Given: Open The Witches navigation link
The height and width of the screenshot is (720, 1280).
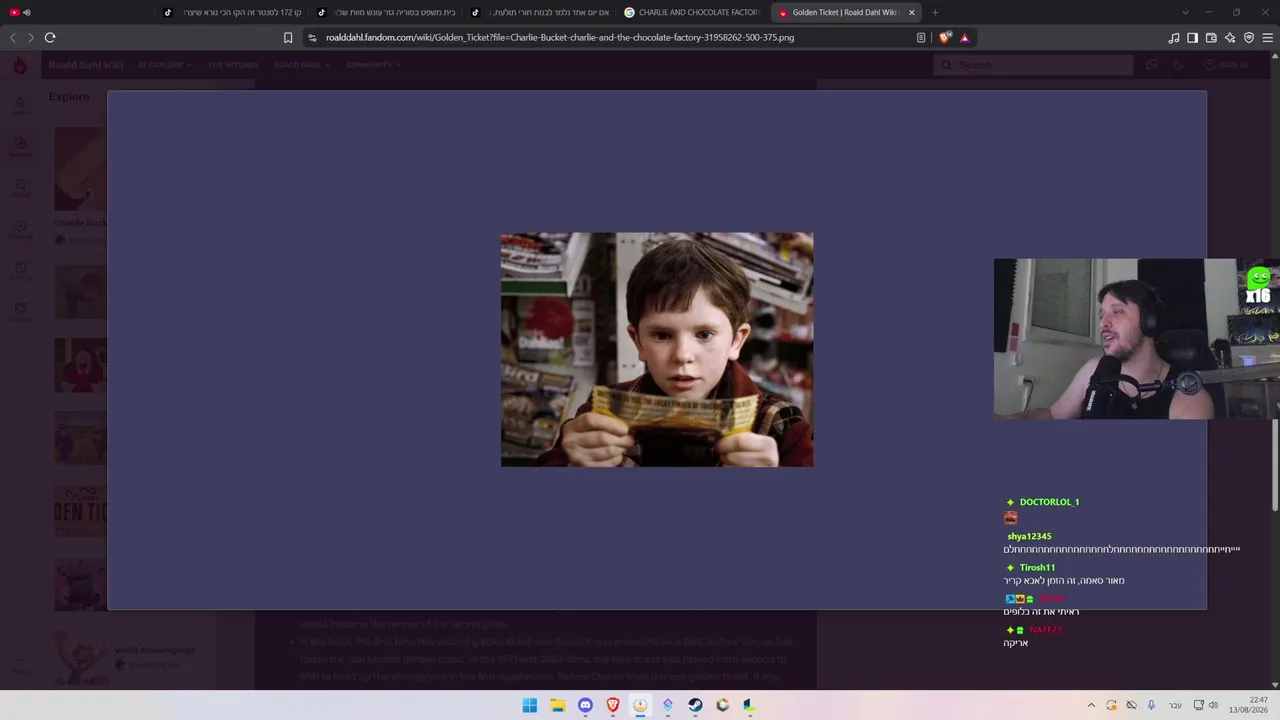Looking at the screenshot, I should (233, 65).
